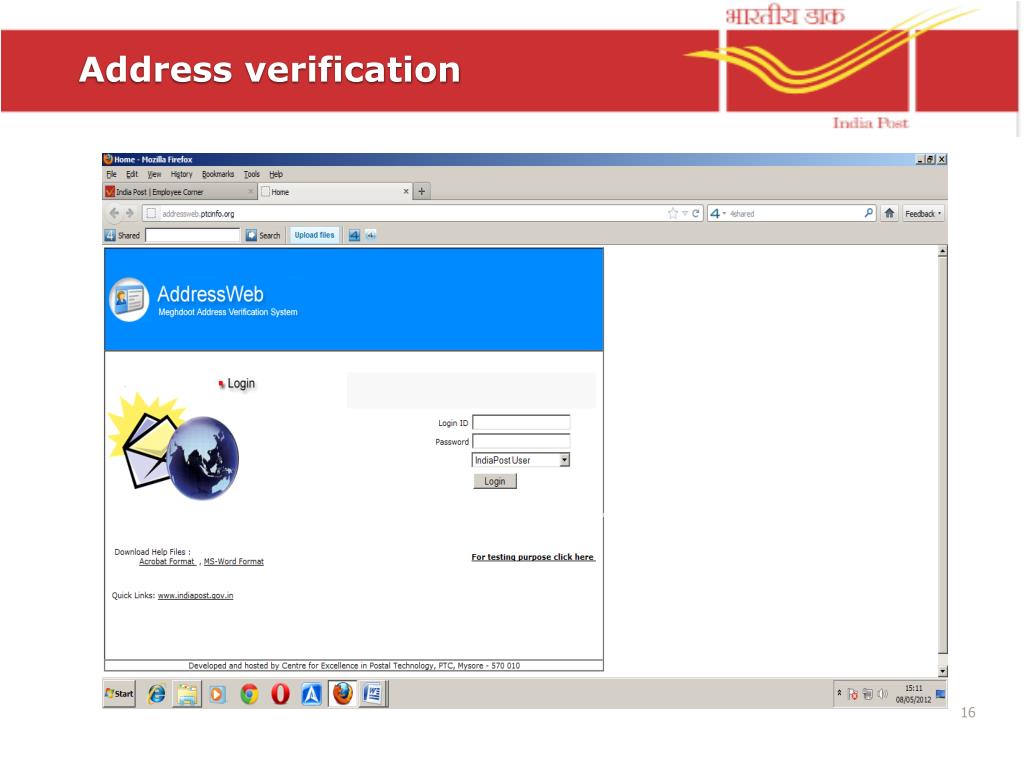Open Windows Explorer folder taskbar icon
Screen dimensions: 1024x768
coord(187,694)
